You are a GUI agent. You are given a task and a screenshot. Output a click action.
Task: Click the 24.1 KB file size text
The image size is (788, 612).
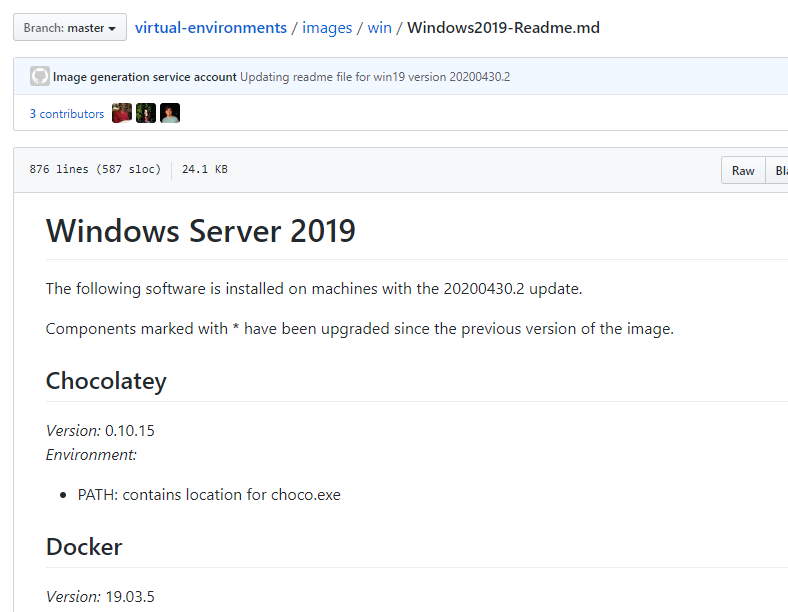coord(204,170)
